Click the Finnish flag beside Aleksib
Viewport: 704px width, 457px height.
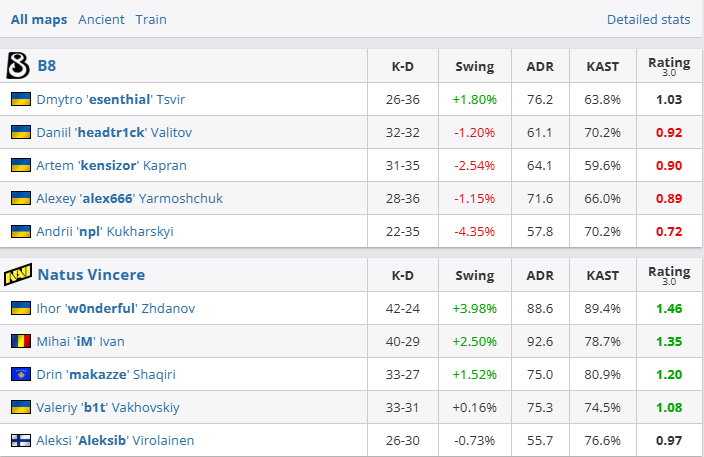[20, 440]
